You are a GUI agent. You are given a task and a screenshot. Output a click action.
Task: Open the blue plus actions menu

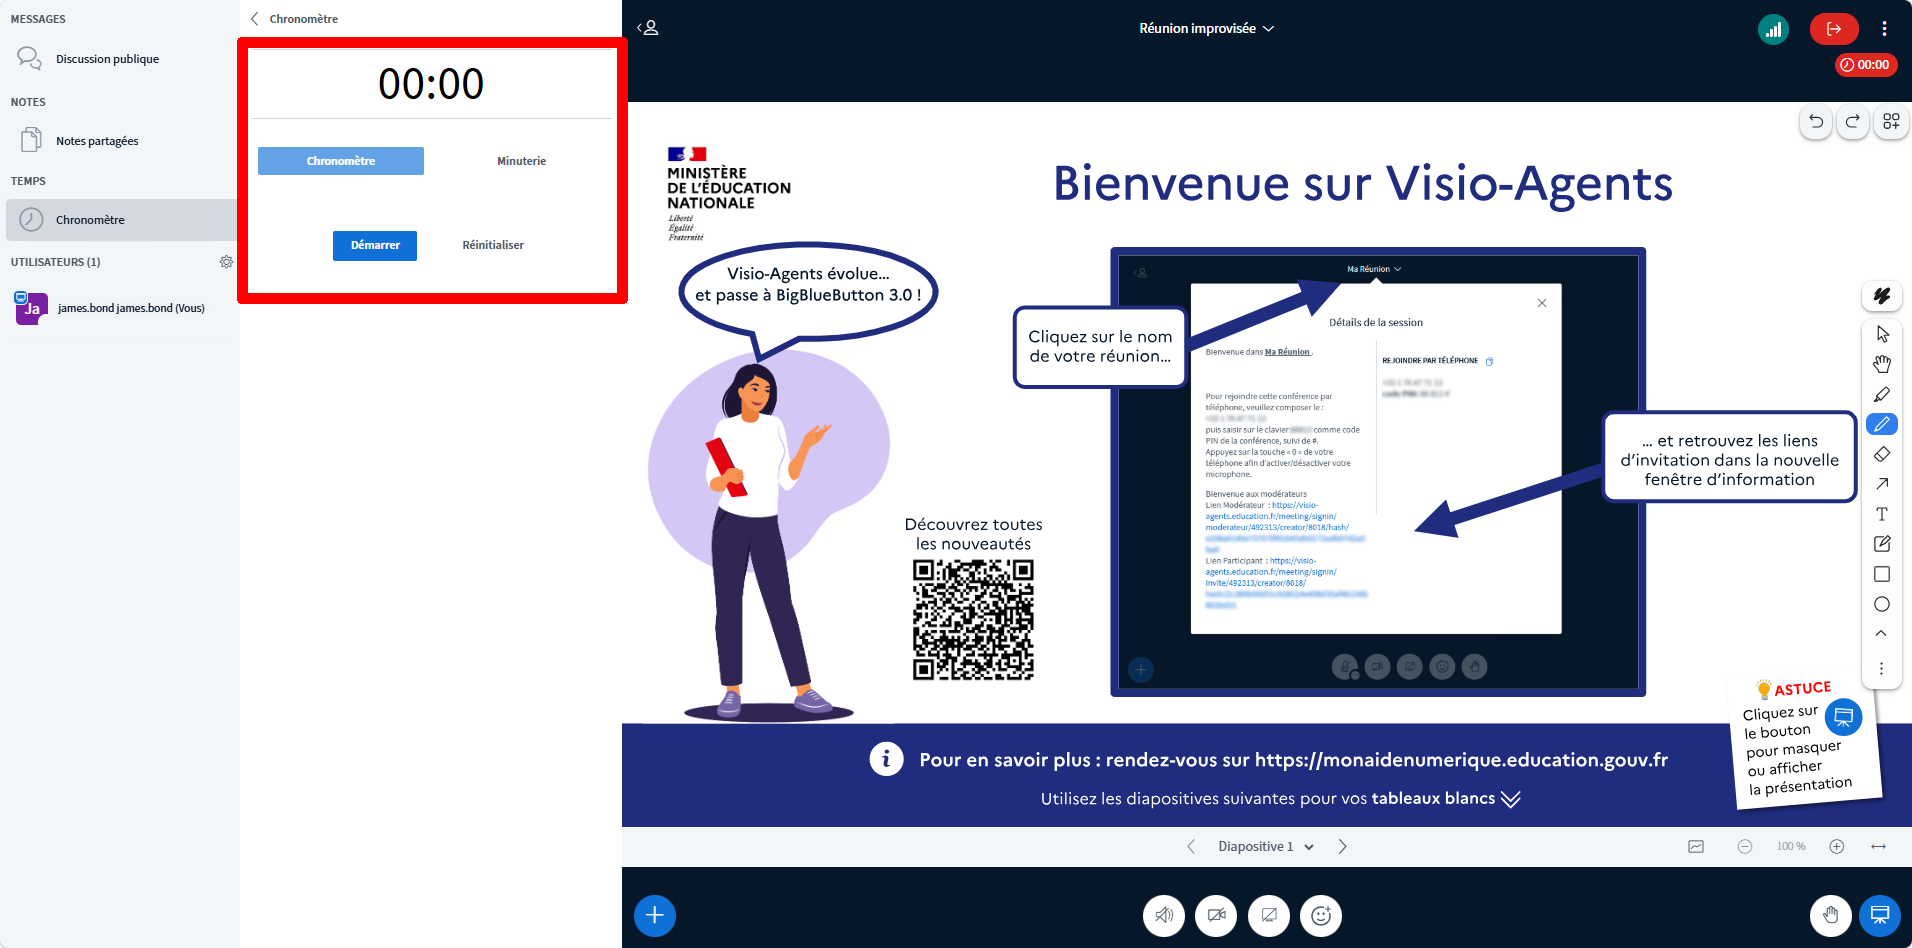tap(655, 915)
